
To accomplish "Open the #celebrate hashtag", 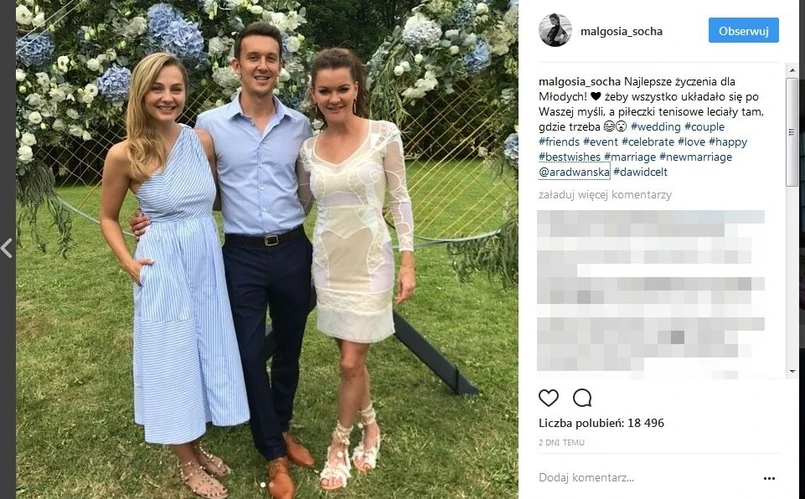I will (x=648, y=142).
